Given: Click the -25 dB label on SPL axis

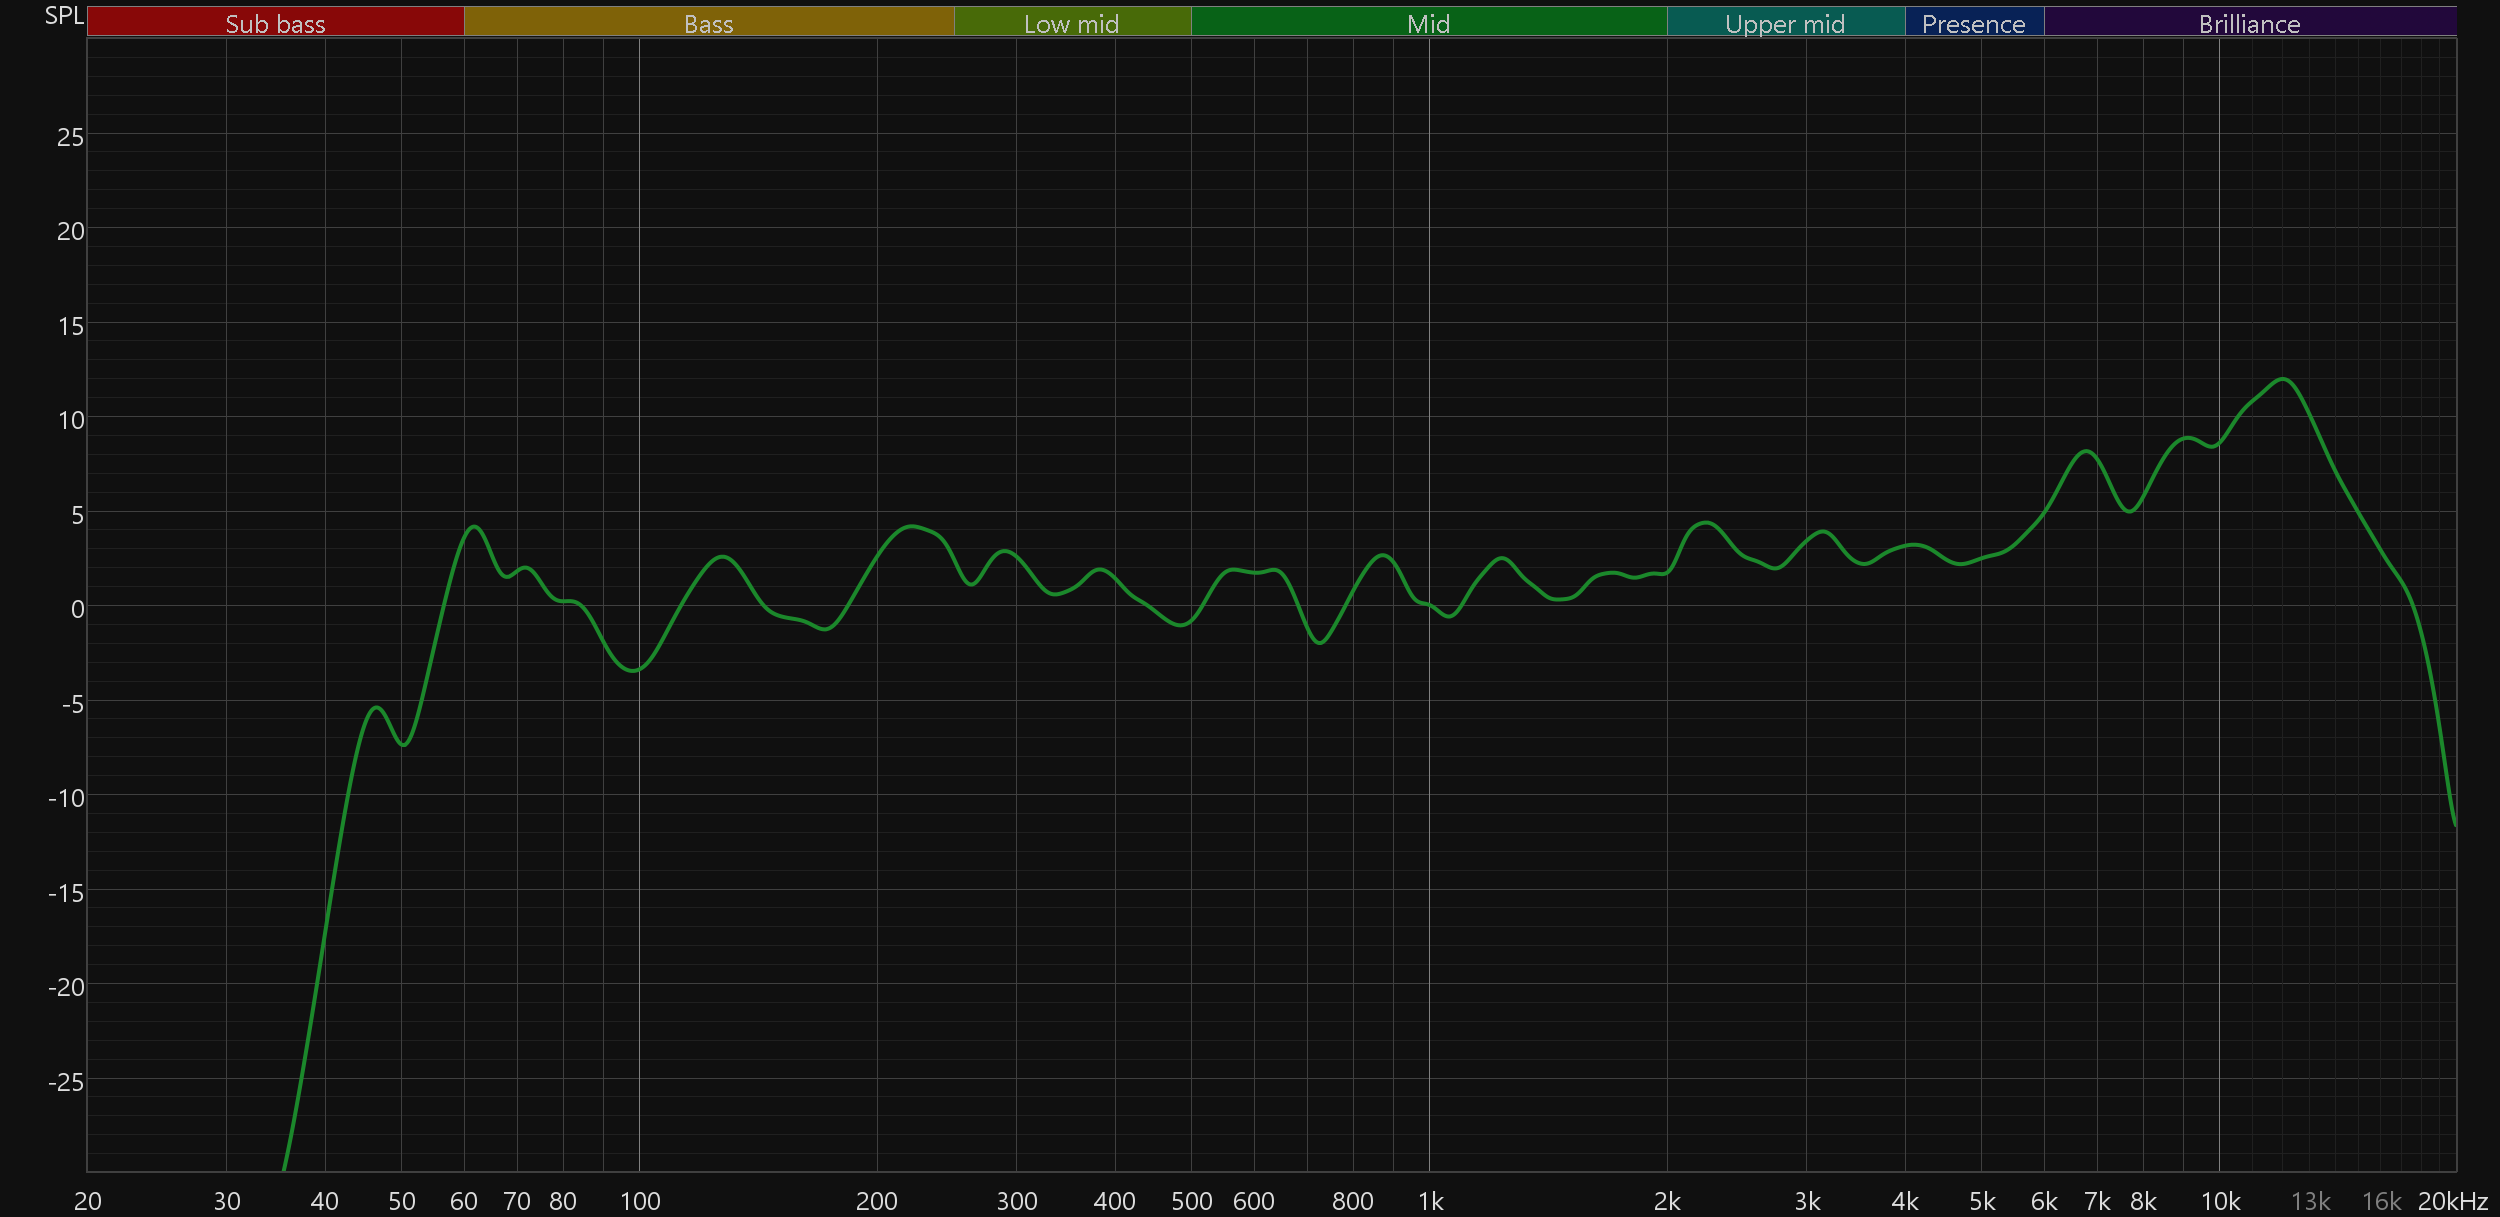Looking at the screenshot, I should coord(66,1082).
